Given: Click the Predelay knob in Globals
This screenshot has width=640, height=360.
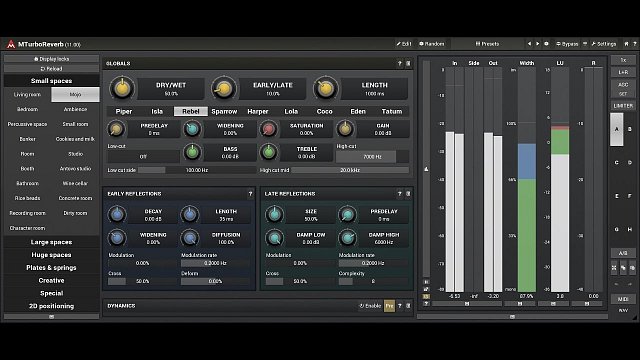Looking at the screenshot, I should [116, 129].
